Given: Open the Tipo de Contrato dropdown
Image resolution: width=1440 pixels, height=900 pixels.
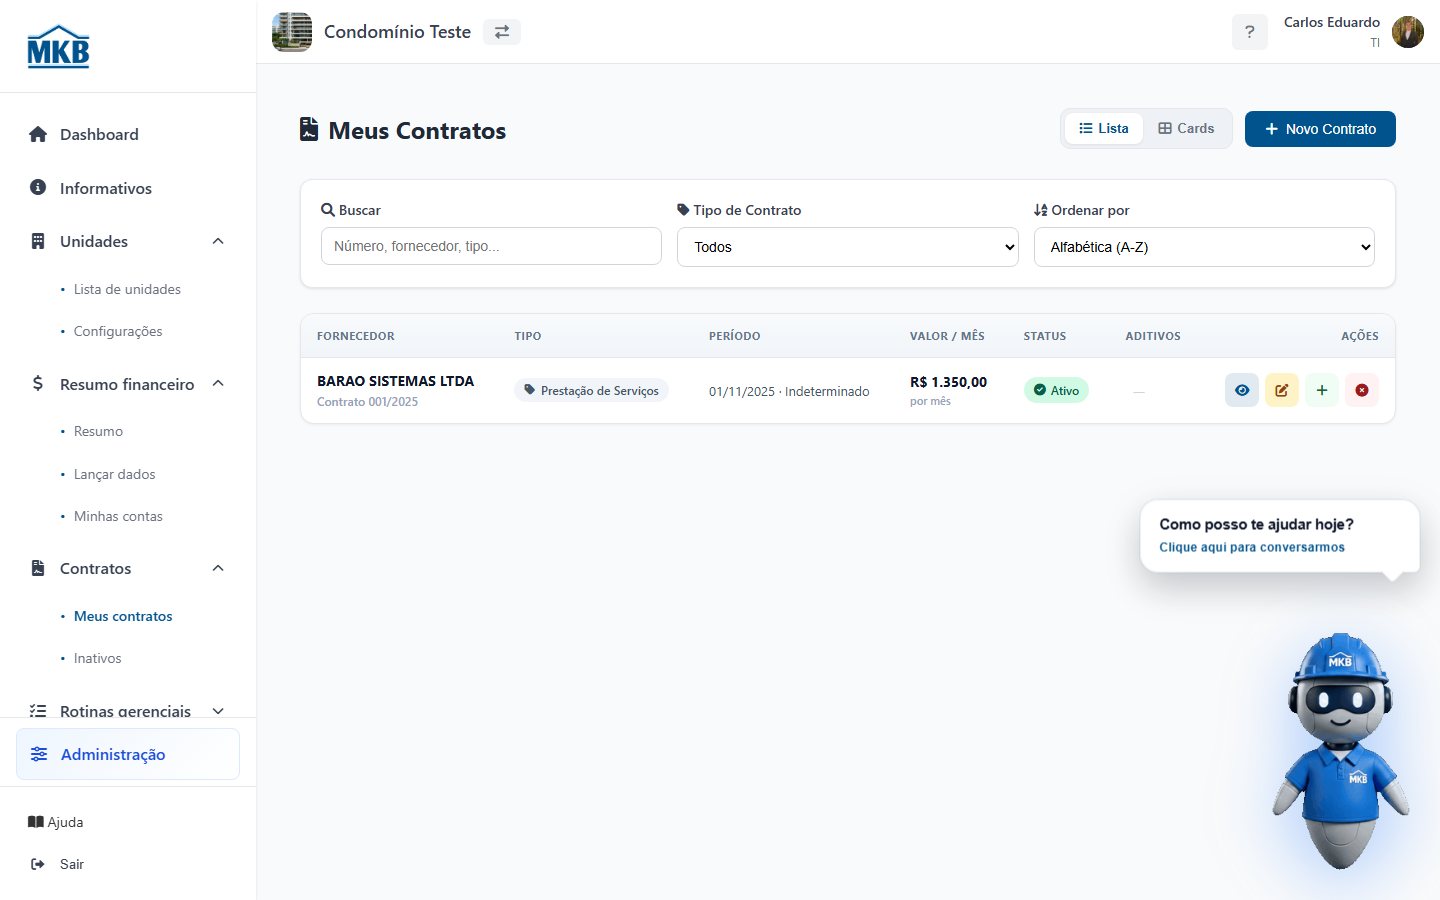Looking at the screenshot, I should click(x=848, y=247).
